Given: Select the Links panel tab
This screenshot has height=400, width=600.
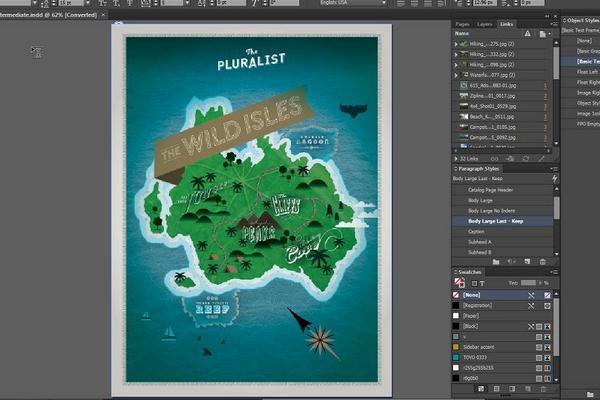Looking at the screenshot, I should point(506,24).
